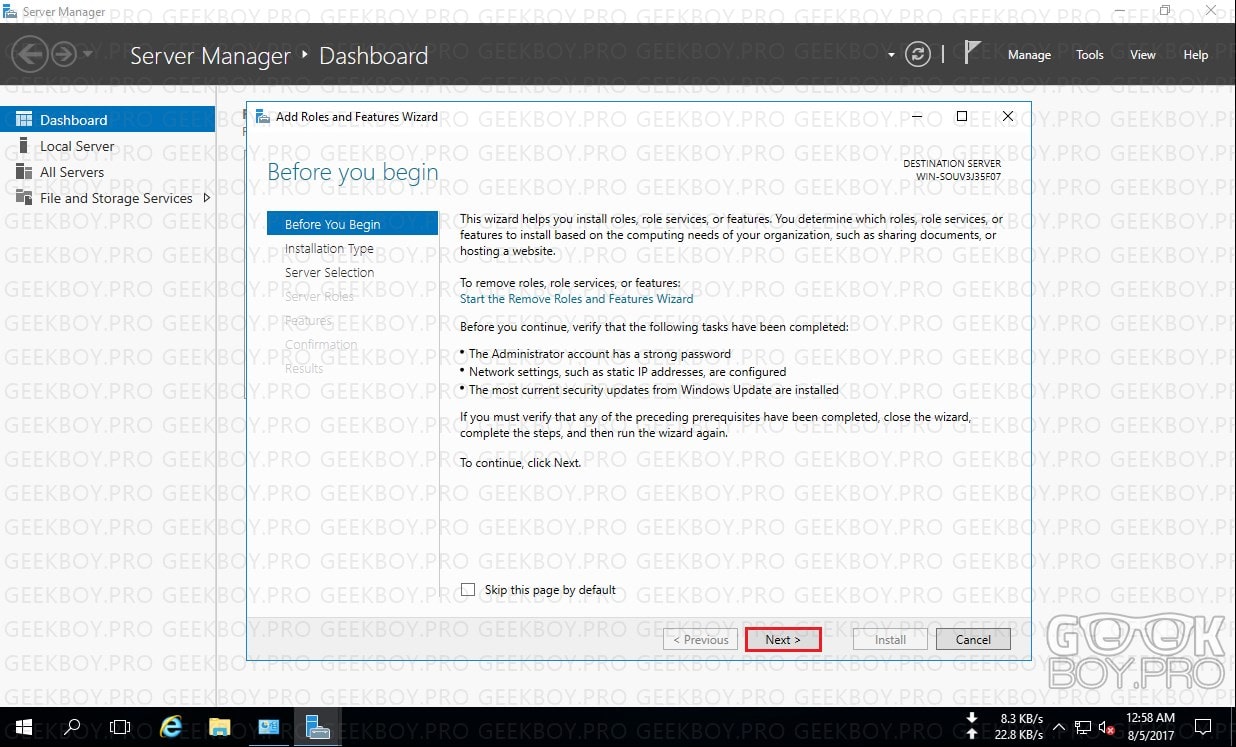Open Task View from the taskbar
The height and width of the screenshot is (747, 1236).
[120, 727]
